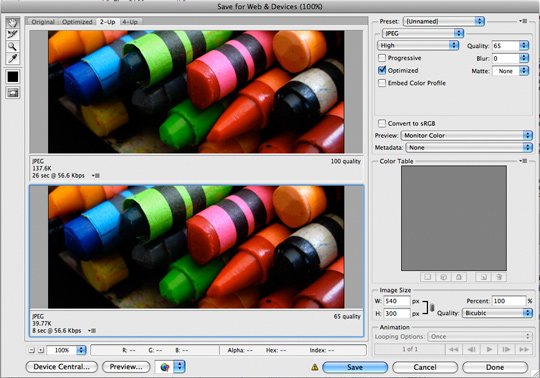540x378 pixels.
Task: Click the Preview button
Action: click(126, 367)
